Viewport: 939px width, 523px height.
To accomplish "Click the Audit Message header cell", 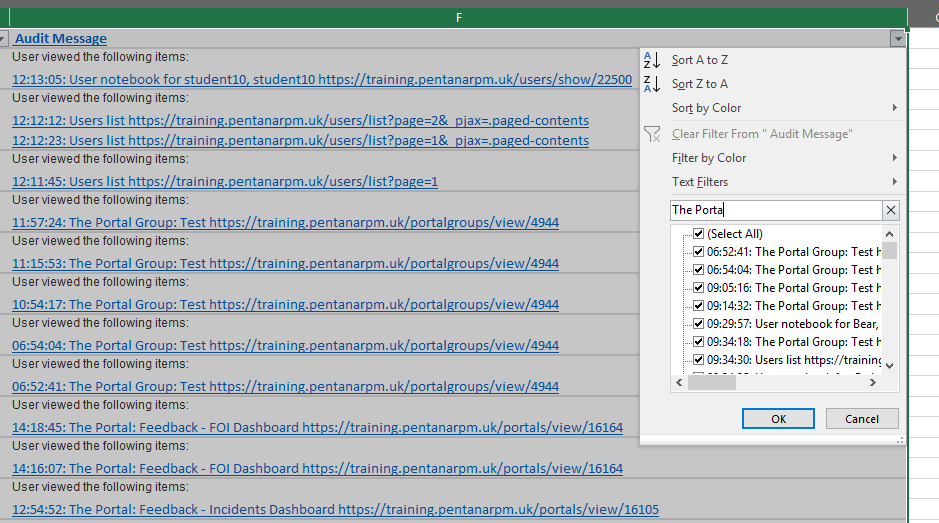I will (x=459, y=39).
